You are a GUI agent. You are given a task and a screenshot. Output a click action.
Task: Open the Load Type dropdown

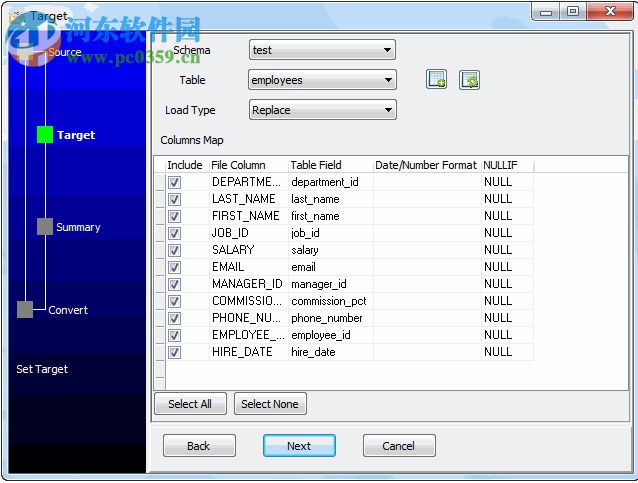[322, 110]
